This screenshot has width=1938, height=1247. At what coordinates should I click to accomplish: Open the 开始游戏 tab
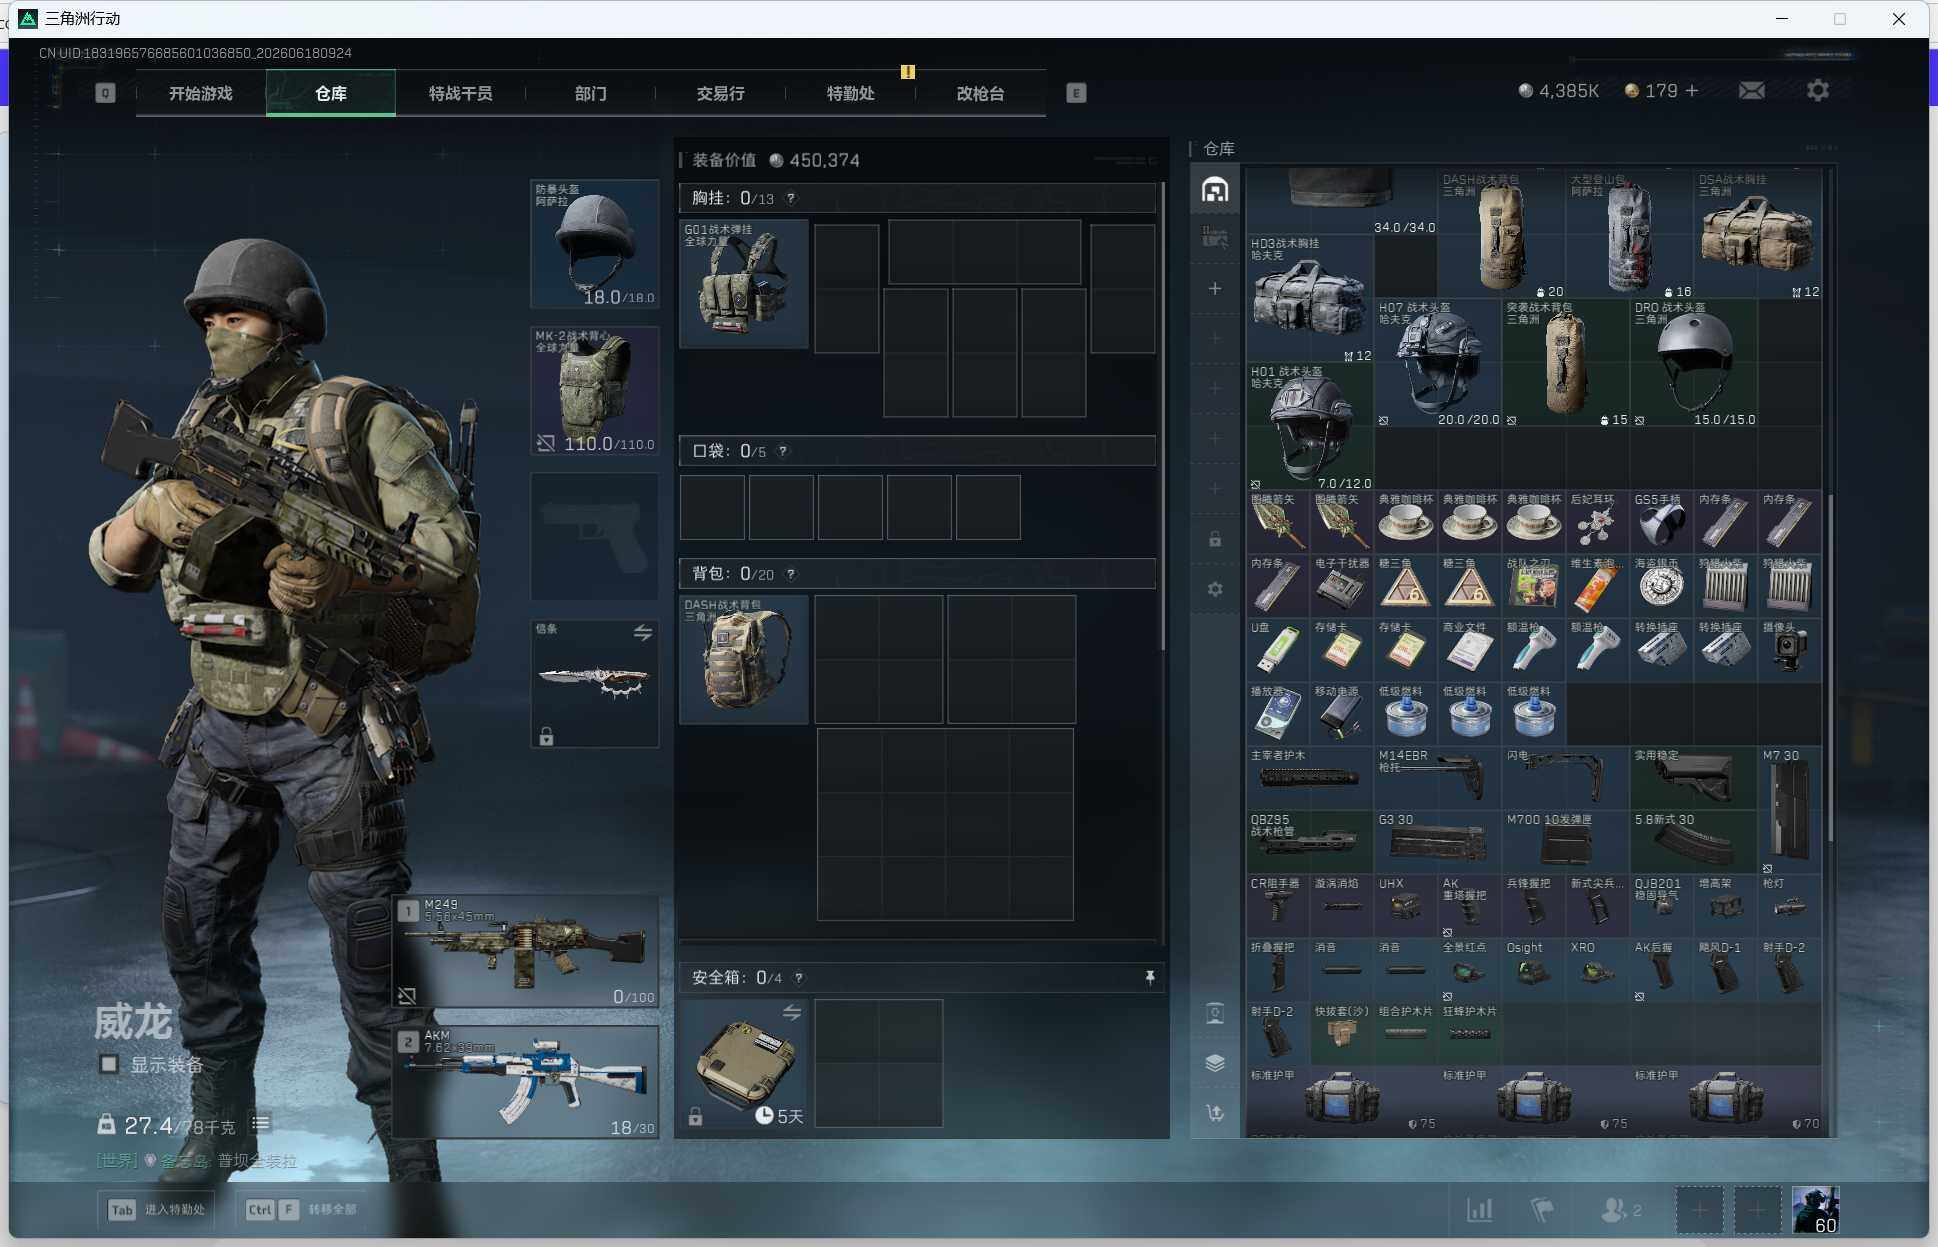(201, 93)
